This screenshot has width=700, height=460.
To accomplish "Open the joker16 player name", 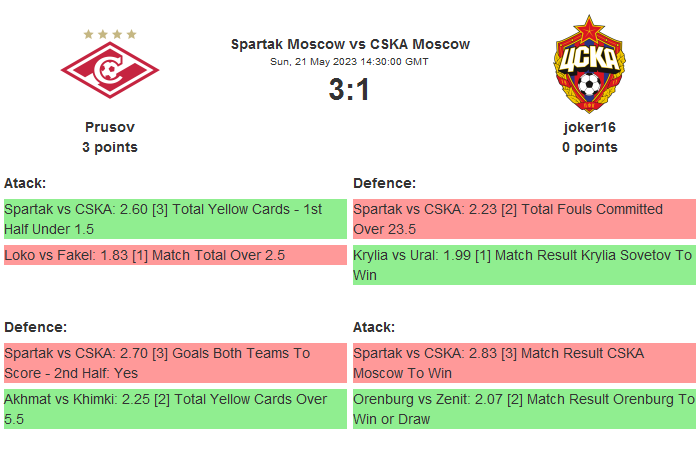I will [x=590, y=127].
